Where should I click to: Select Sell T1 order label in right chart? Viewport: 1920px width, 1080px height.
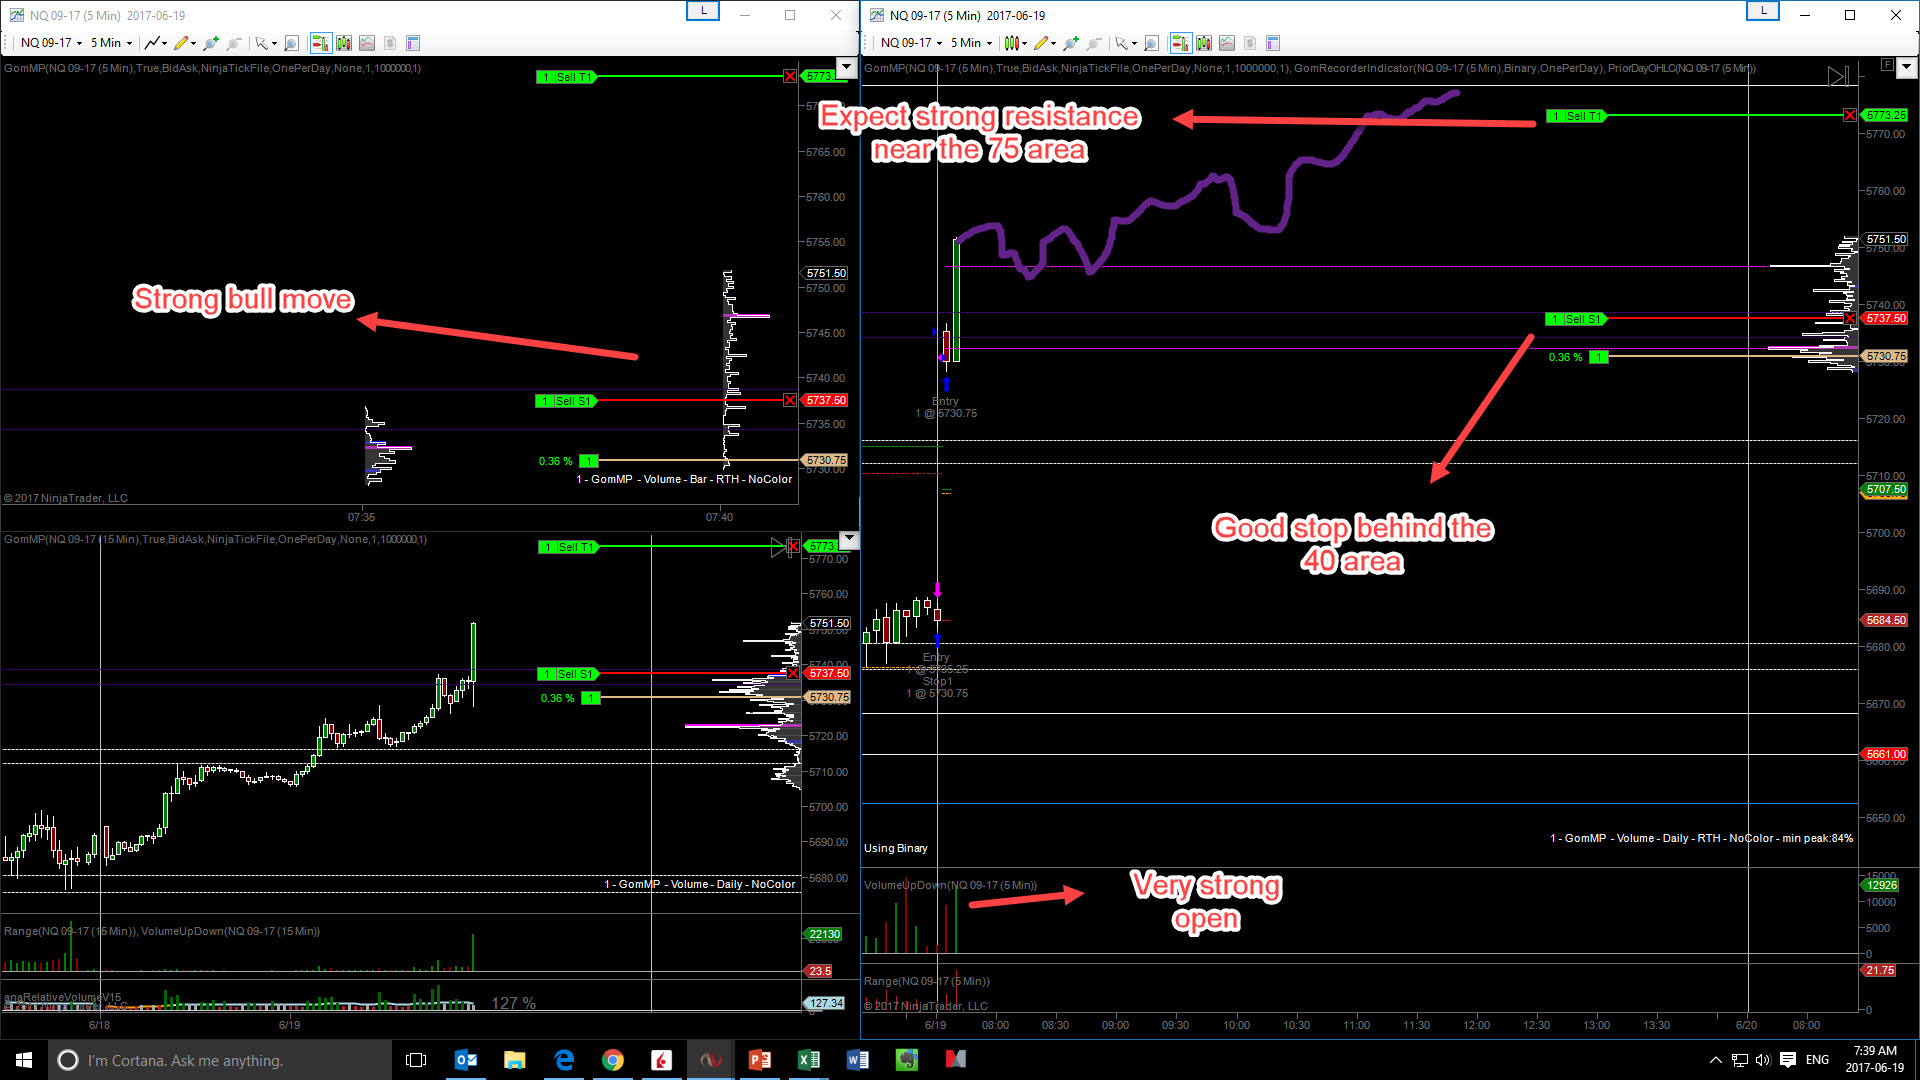click(1576, 116)
